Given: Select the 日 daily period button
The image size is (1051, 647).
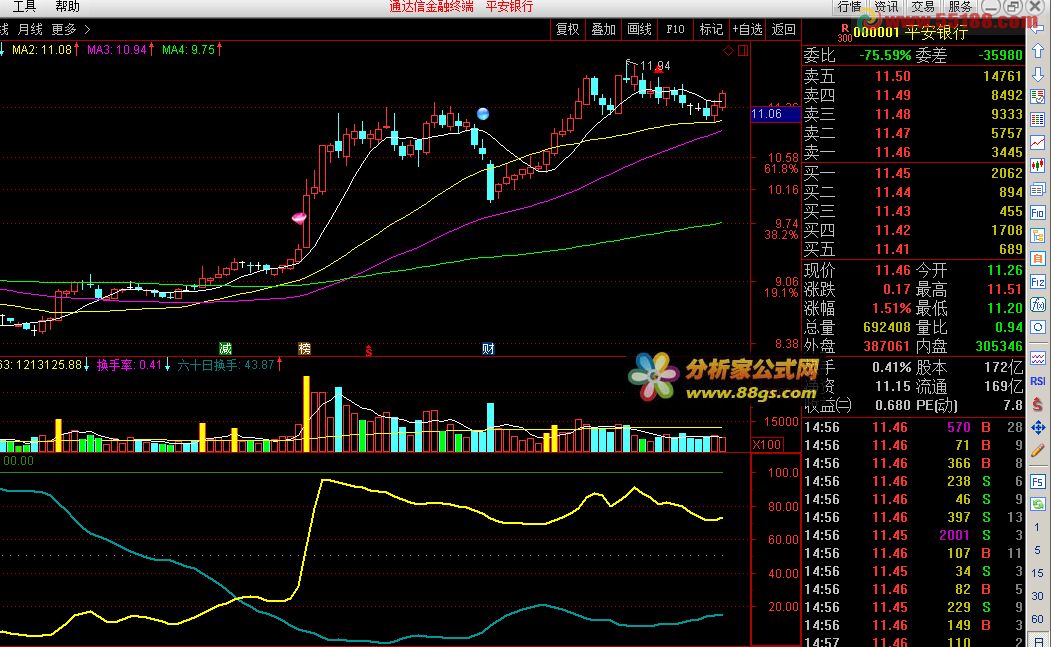Looking at the screenshot, I should pyautogui.click(x=1038, y=641).
